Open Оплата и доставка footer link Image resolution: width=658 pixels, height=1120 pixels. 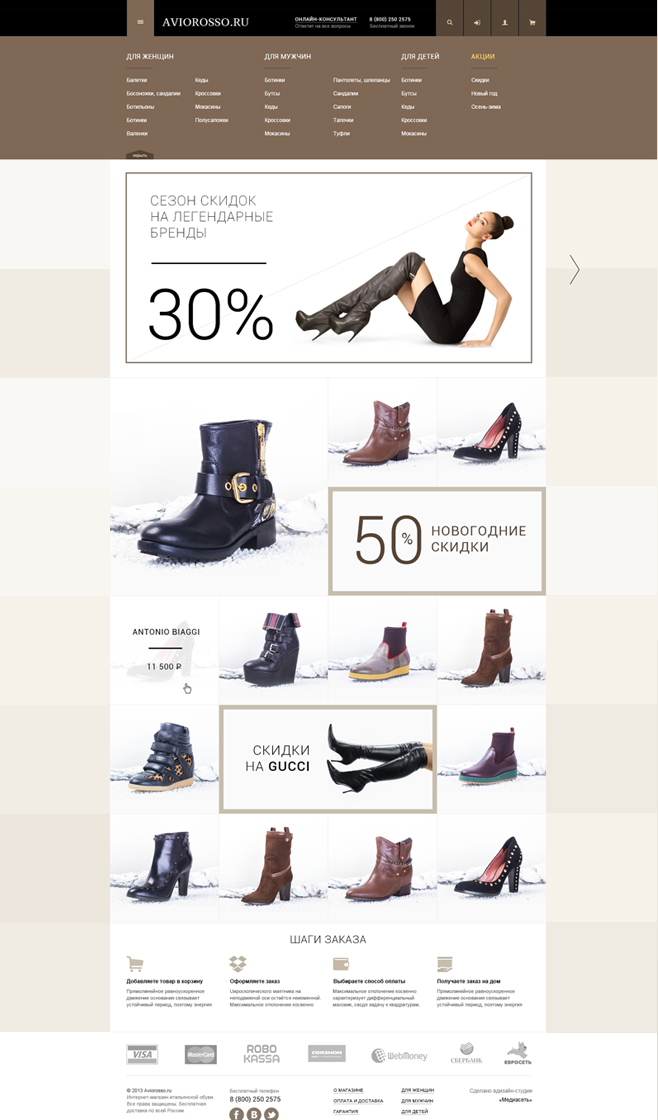click(x=358, y=1101)
